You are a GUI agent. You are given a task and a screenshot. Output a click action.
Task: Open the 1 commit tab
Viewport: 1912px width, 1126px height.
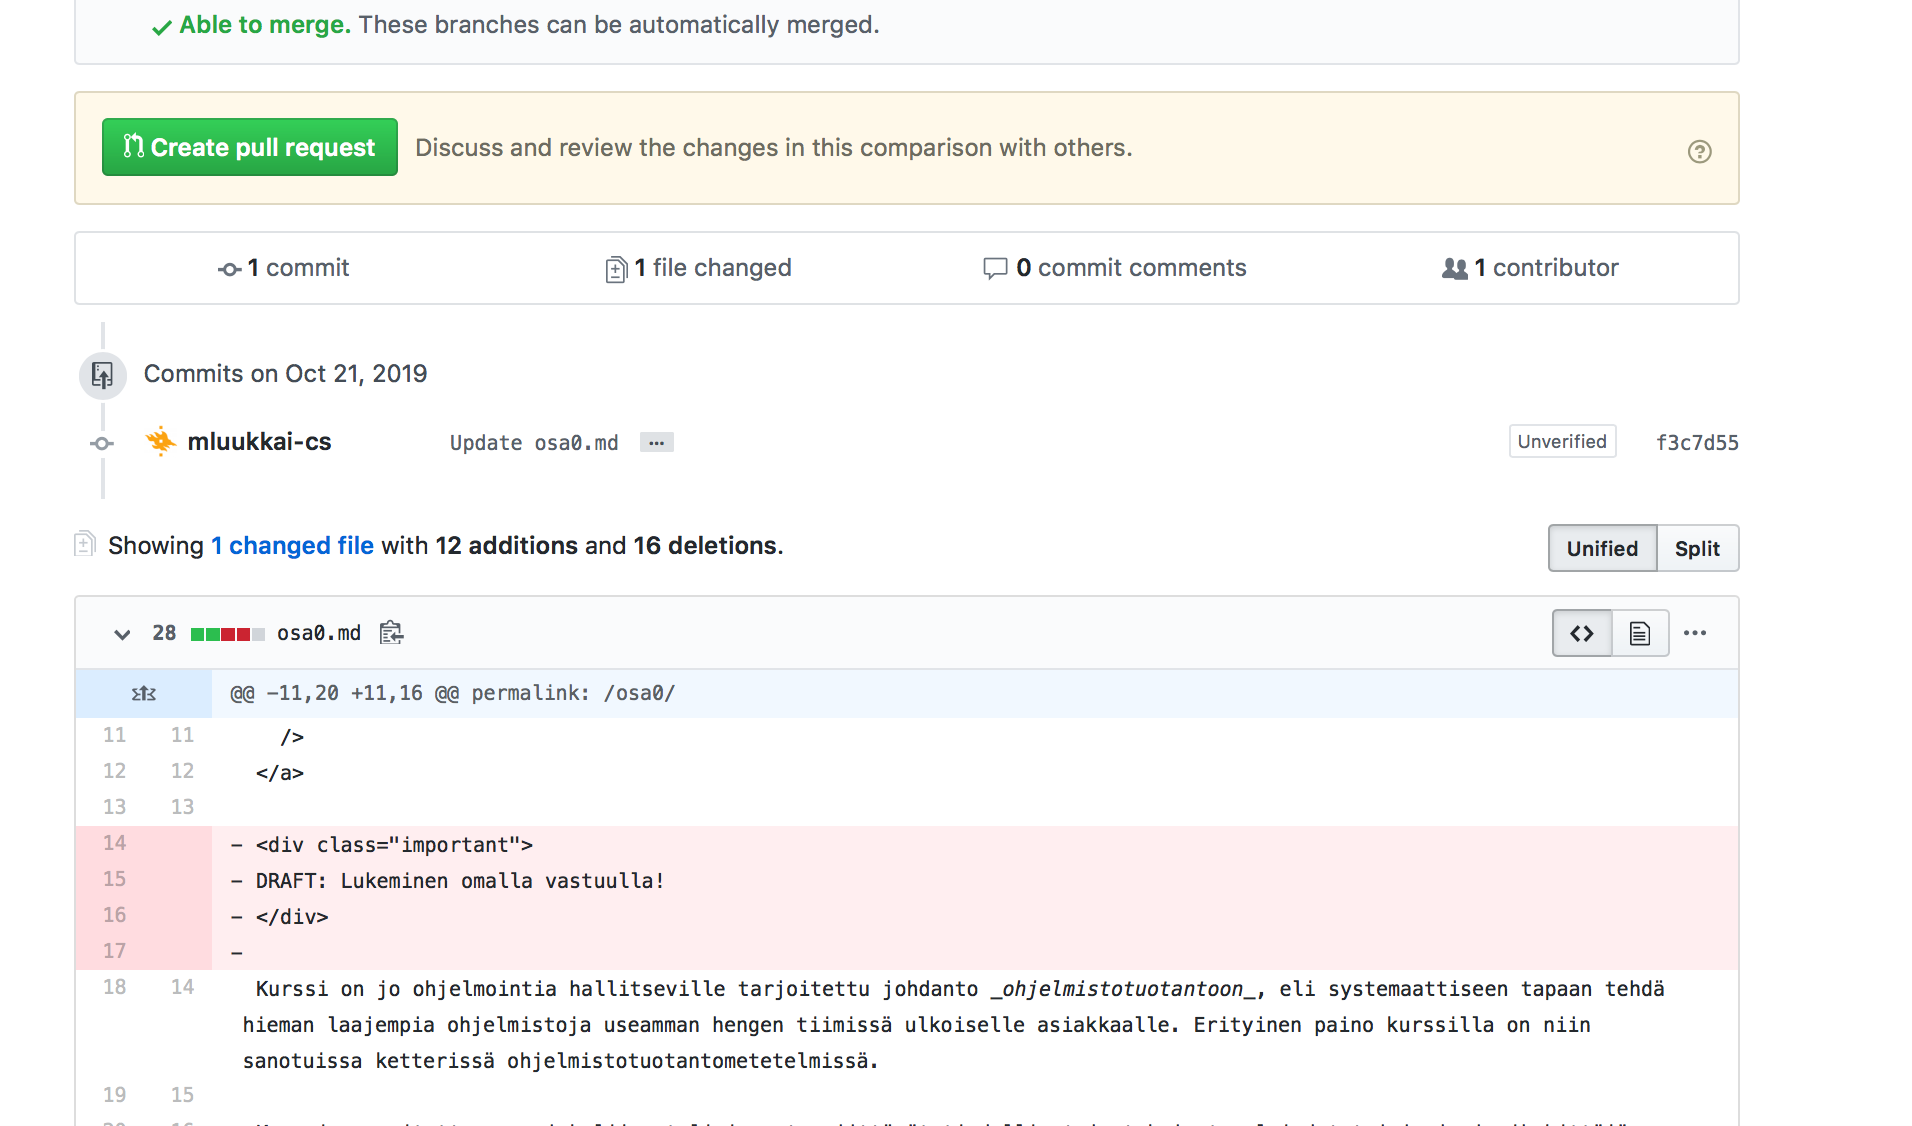tap(284, 268)
